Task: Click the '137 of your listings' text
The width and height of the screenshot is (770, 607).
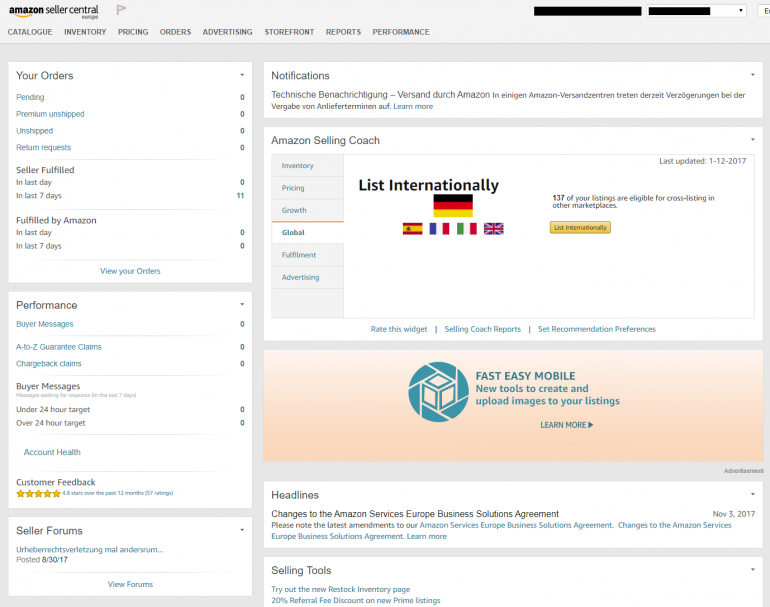Action: click(x=633, y=201)
